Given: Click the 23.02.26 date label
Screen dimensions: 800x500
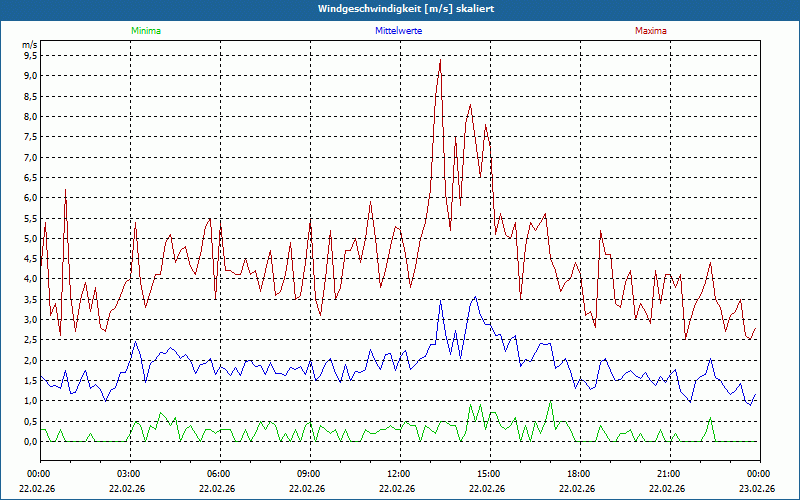Looking at the screenshot, I should pyautogui.click(x=757, y=489).
